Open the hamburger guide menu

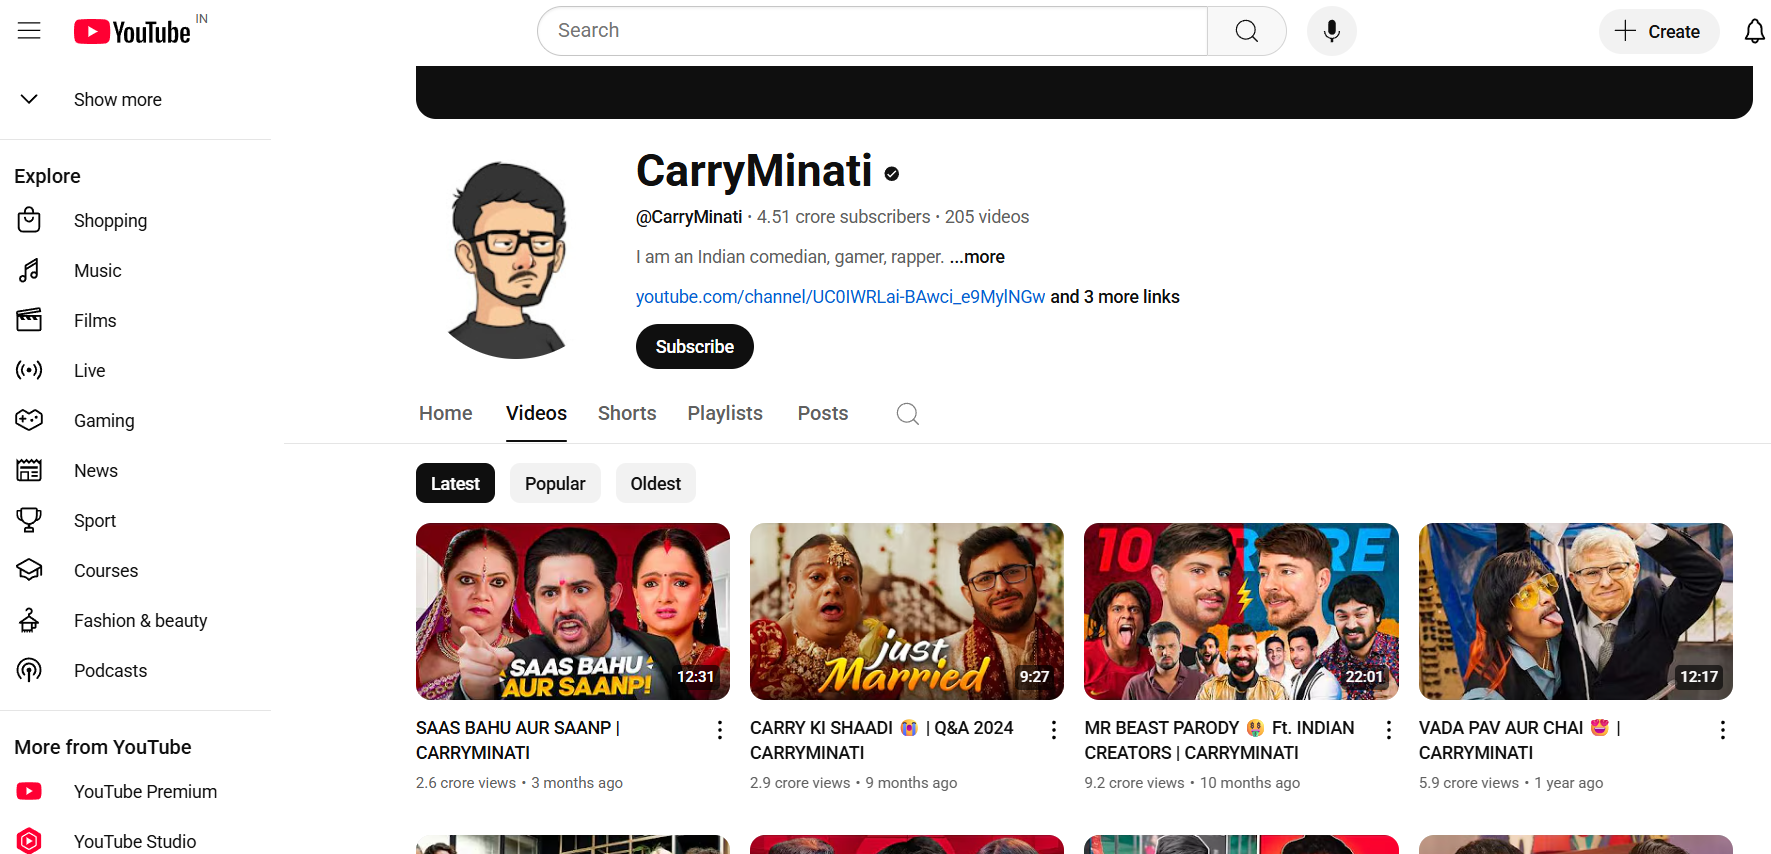coord(29,31)
